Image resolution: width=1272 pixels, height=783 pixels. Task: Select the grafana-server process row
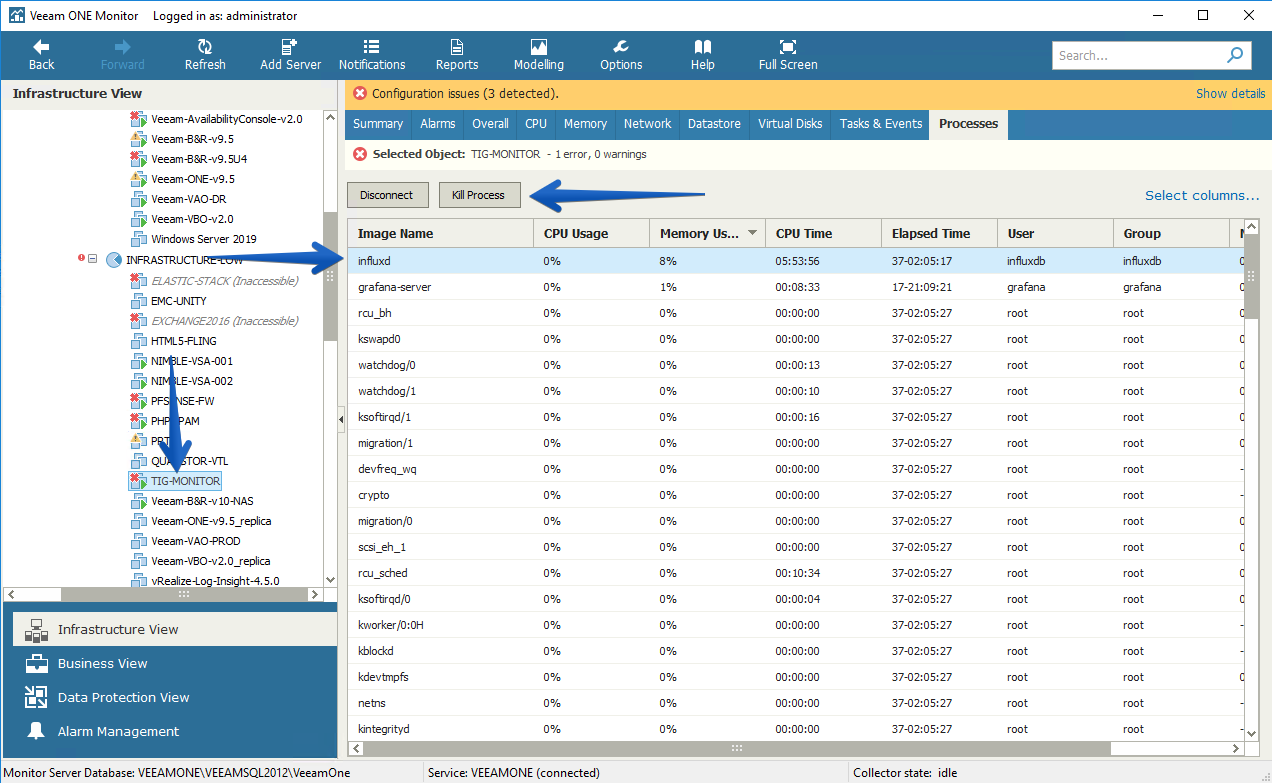[x=795, y=287]
